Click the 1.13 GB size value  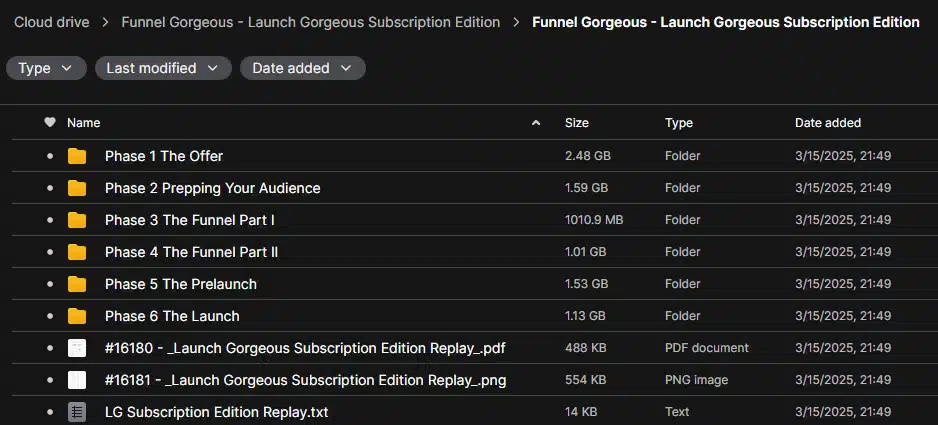pos(586,316)
